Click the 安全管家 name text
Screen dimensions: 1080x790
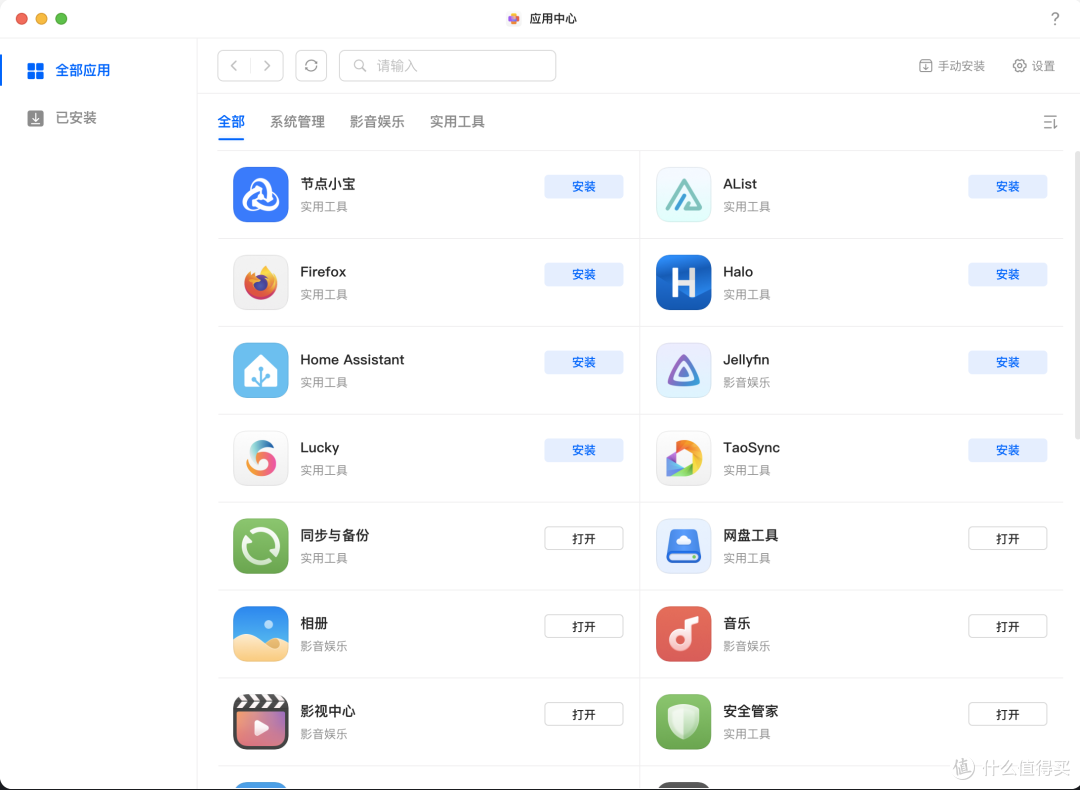[751, 711]
